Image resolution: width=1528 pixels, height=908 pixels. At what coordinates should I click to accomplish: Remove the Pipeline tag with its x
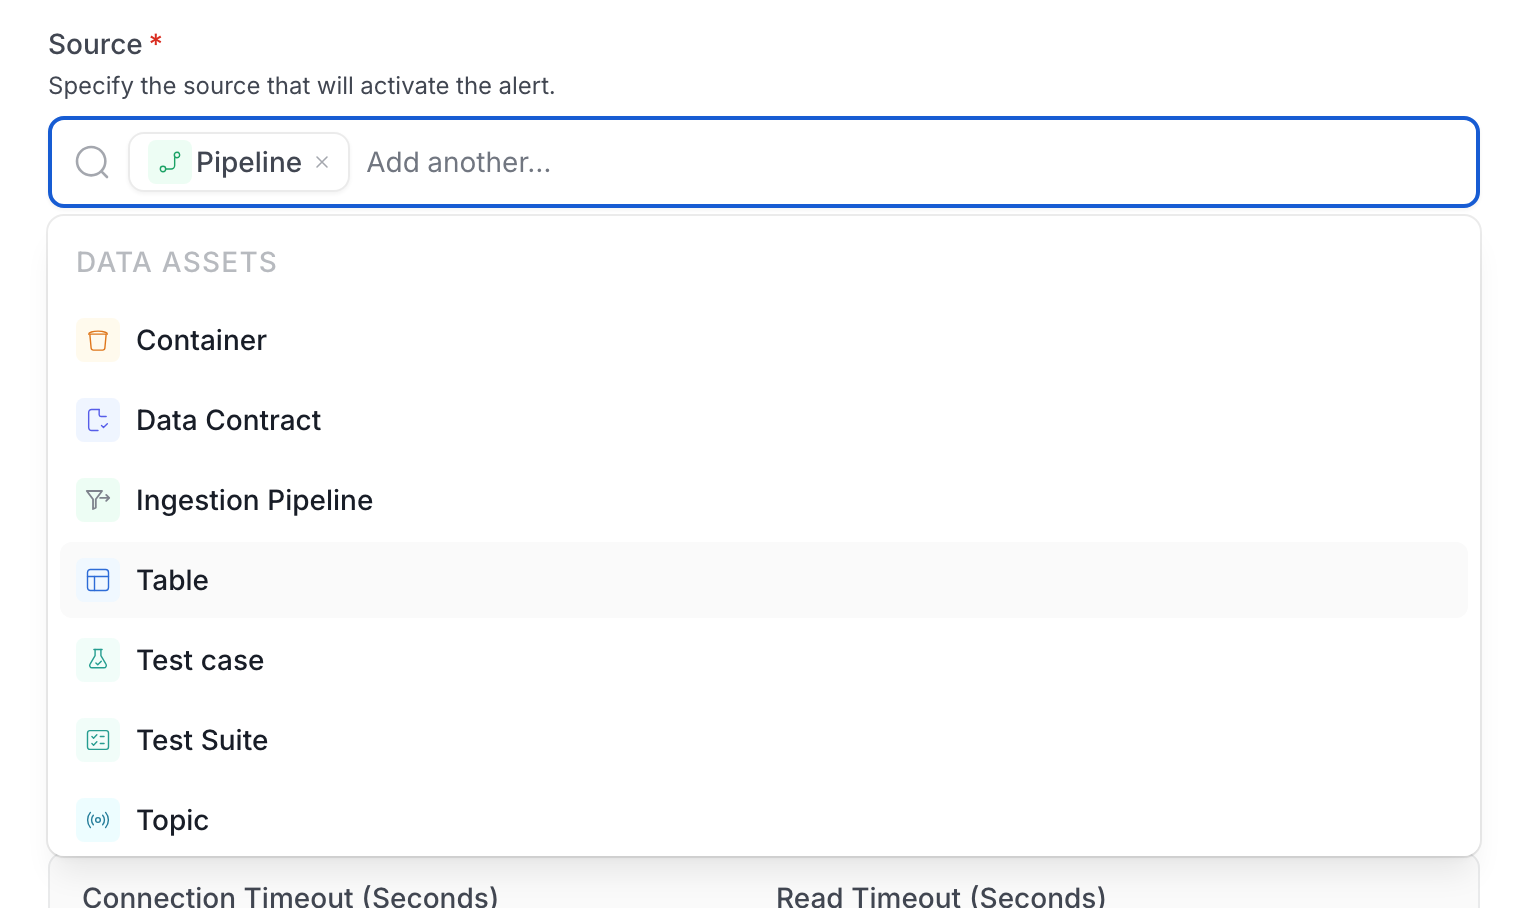322,162
